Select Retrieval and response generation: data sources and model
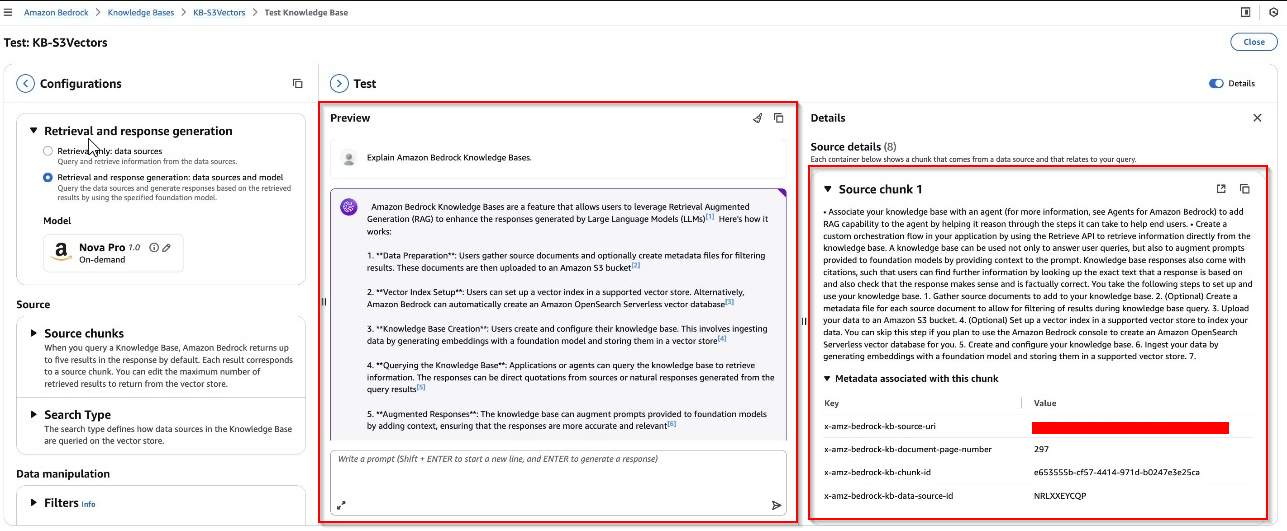Screen dimensions: 1287x531 (47, 178)
